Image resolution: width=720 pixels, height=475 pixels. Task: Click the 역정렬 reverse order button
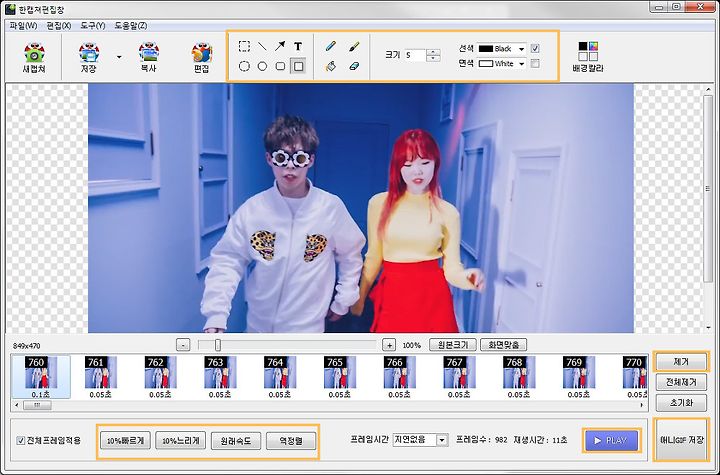pyautogui.click(x=291, y=441)
